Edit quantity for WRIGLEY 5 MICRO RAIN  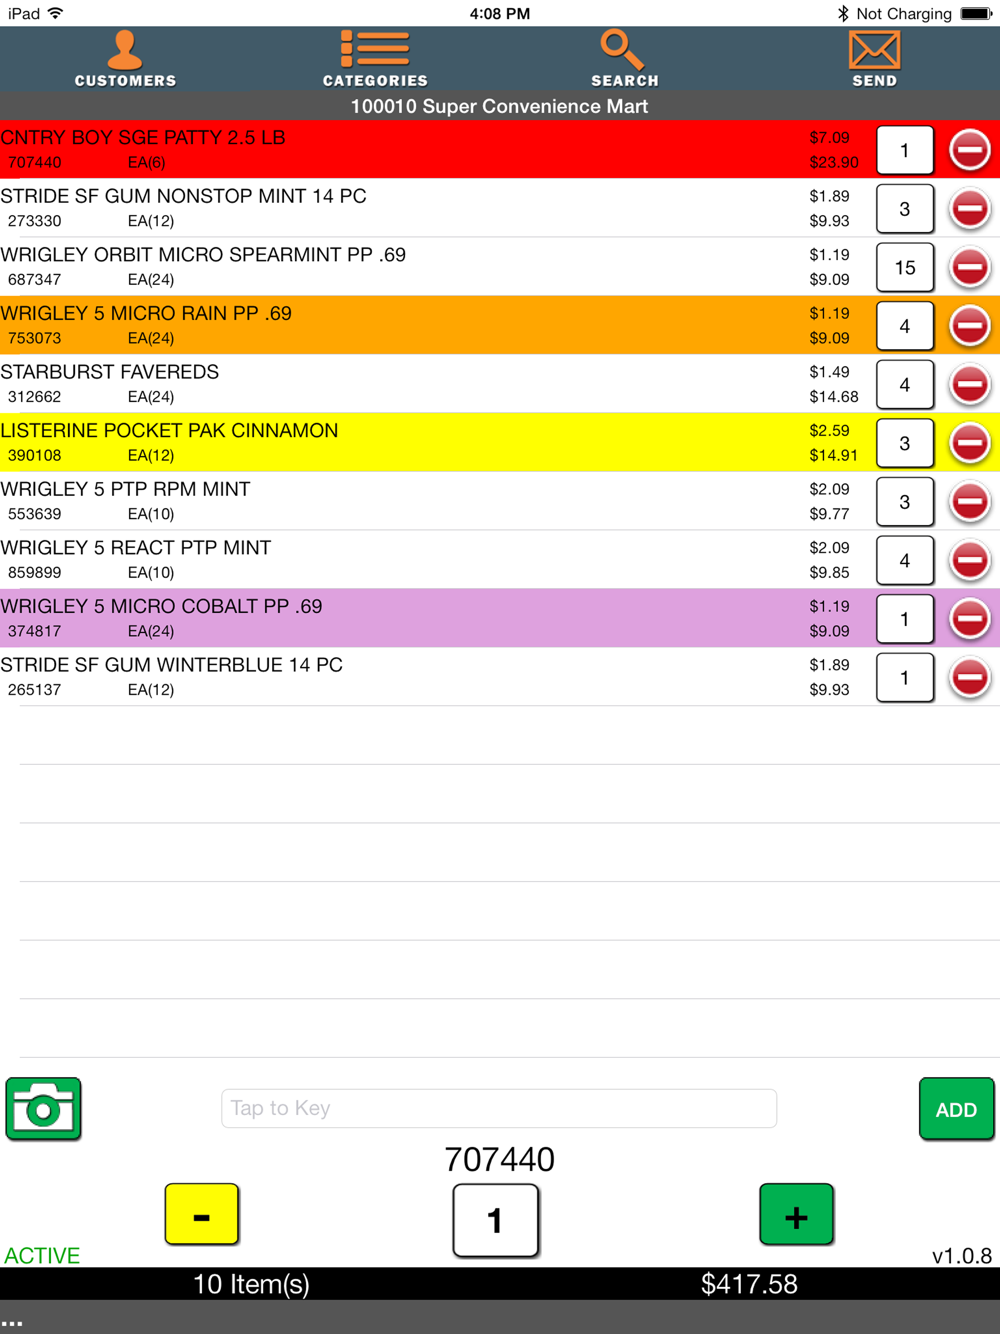click(905, 326)
